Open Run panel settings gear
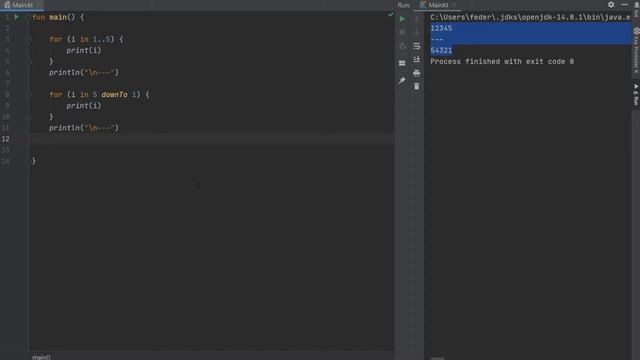This screenshot has height=360, width=640. 611,4
